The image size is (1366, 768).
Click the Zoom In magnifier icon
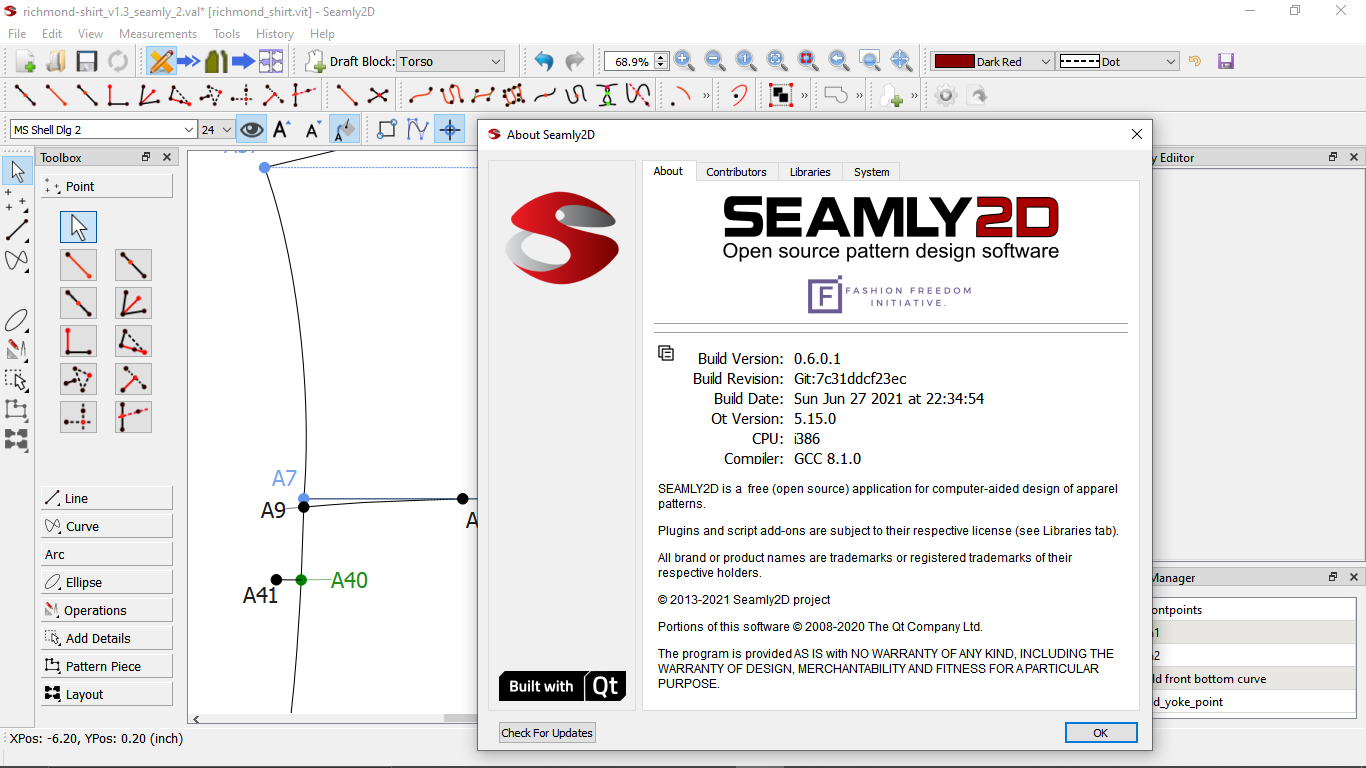tap(684, 61)
